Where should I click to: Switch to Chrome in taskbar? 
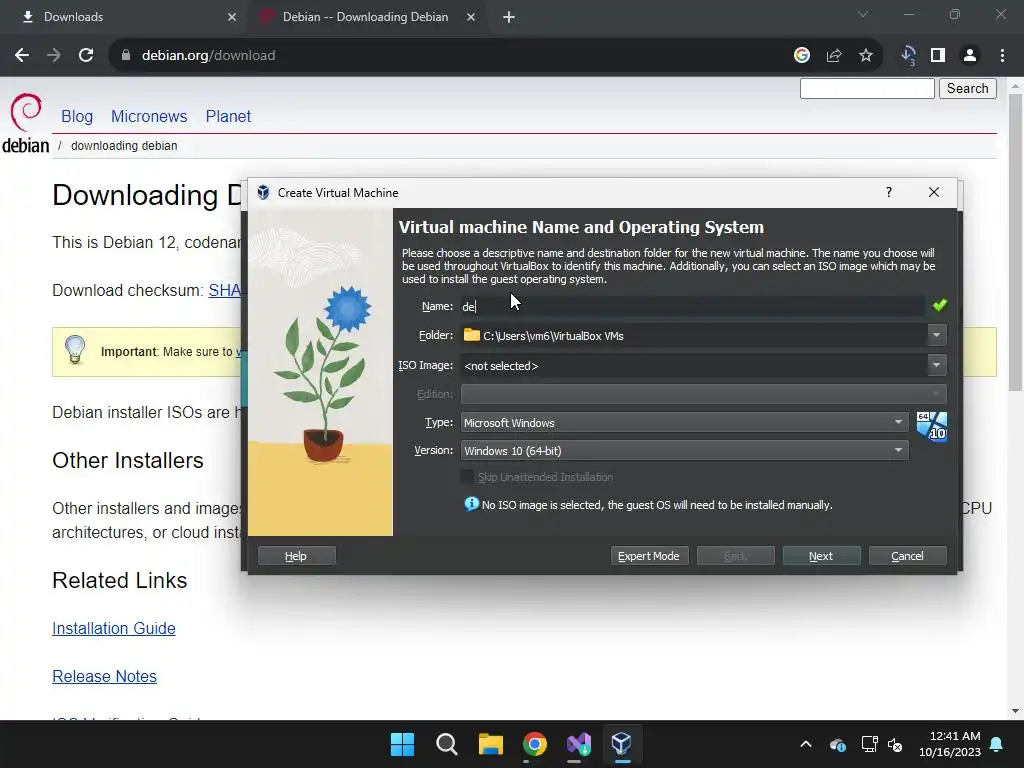click(534, 744)
